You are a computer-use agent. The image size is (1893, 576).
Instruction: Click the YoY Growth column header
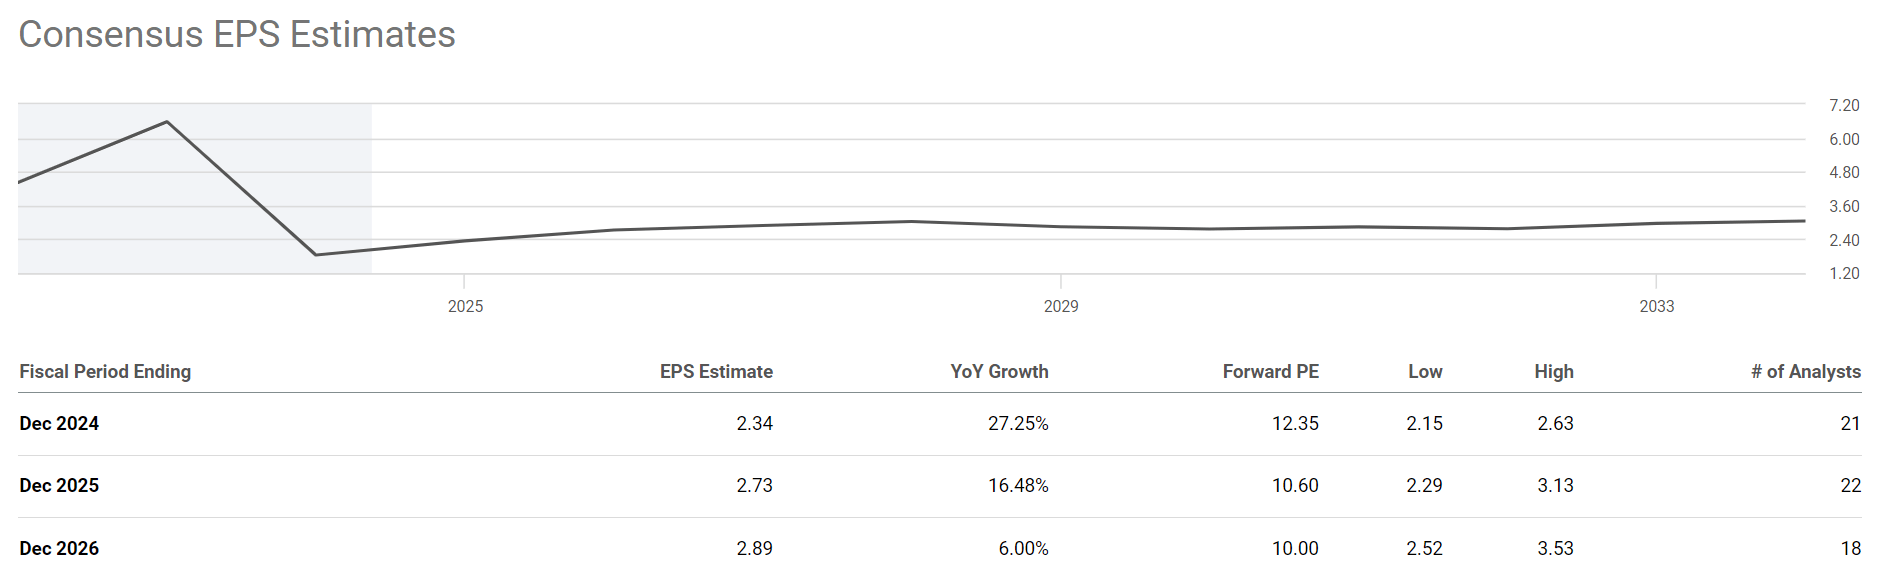[999, 372]
